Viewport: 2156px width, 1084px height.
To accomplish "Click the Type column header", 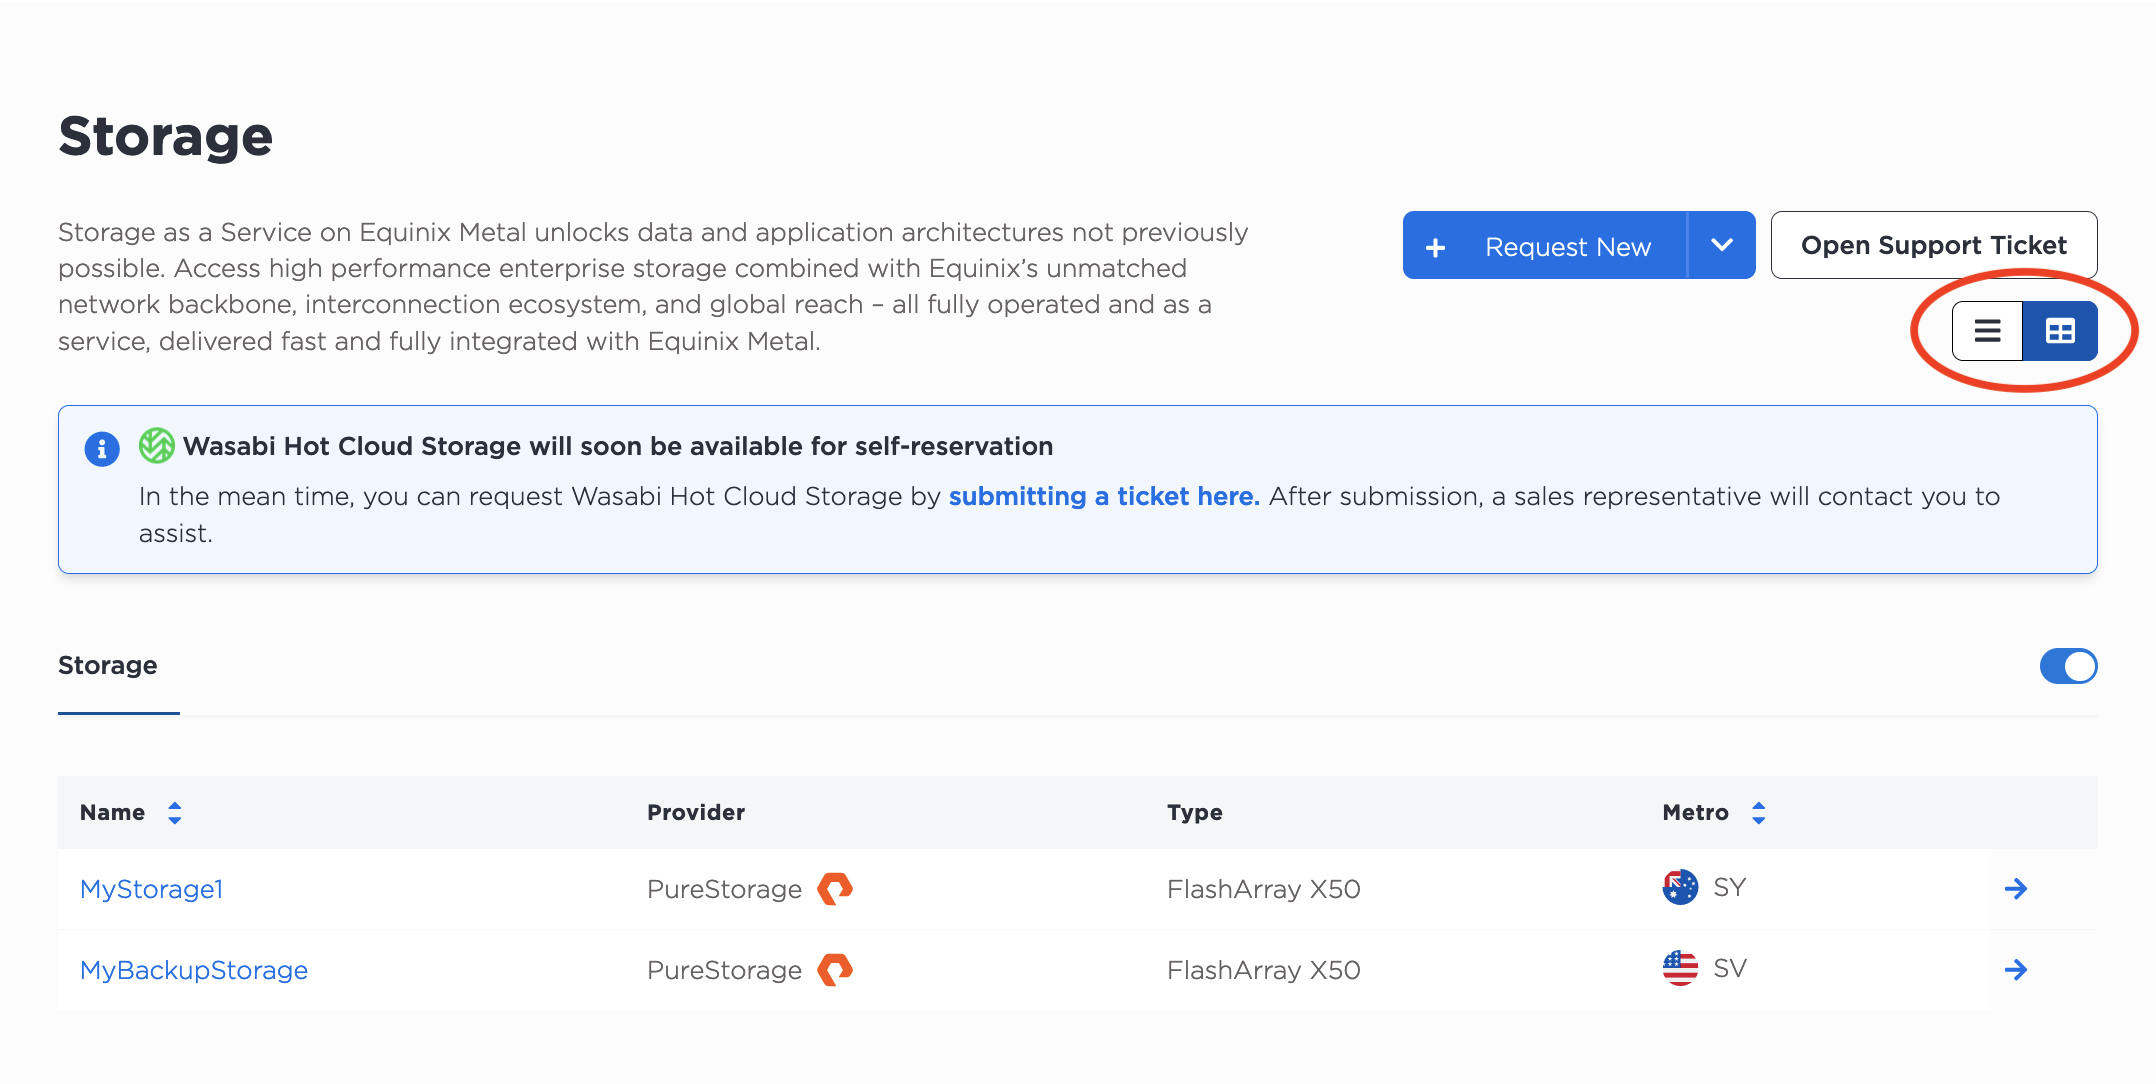I will 1195,813.
